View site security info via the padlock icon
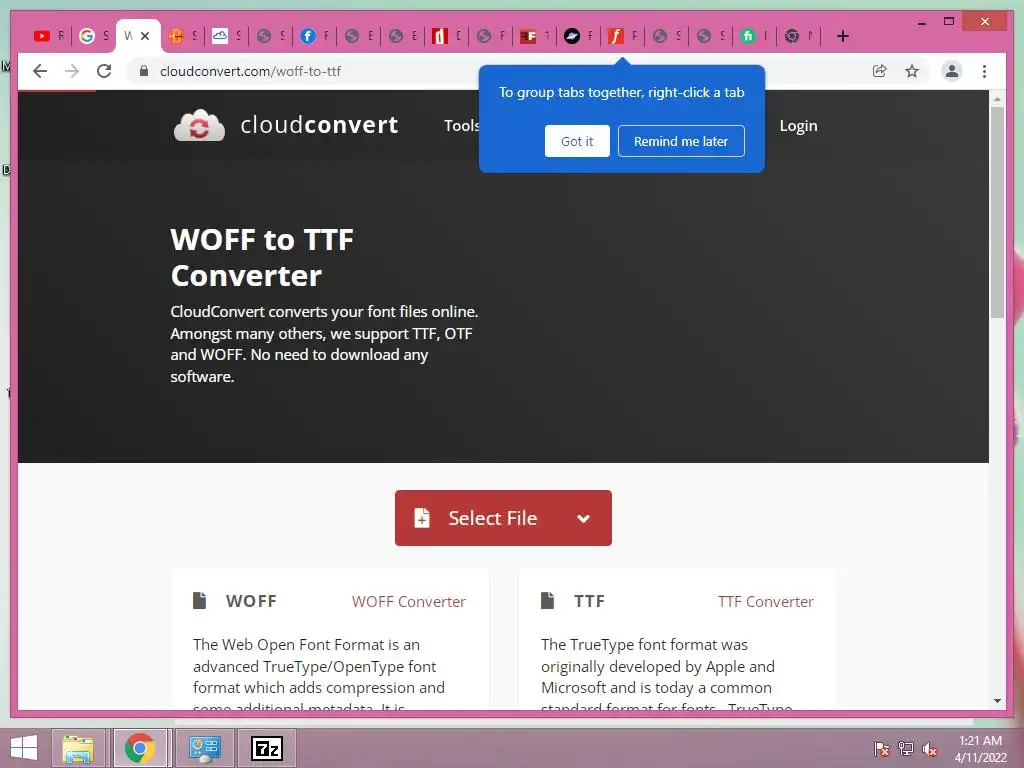 coord(144,71)
